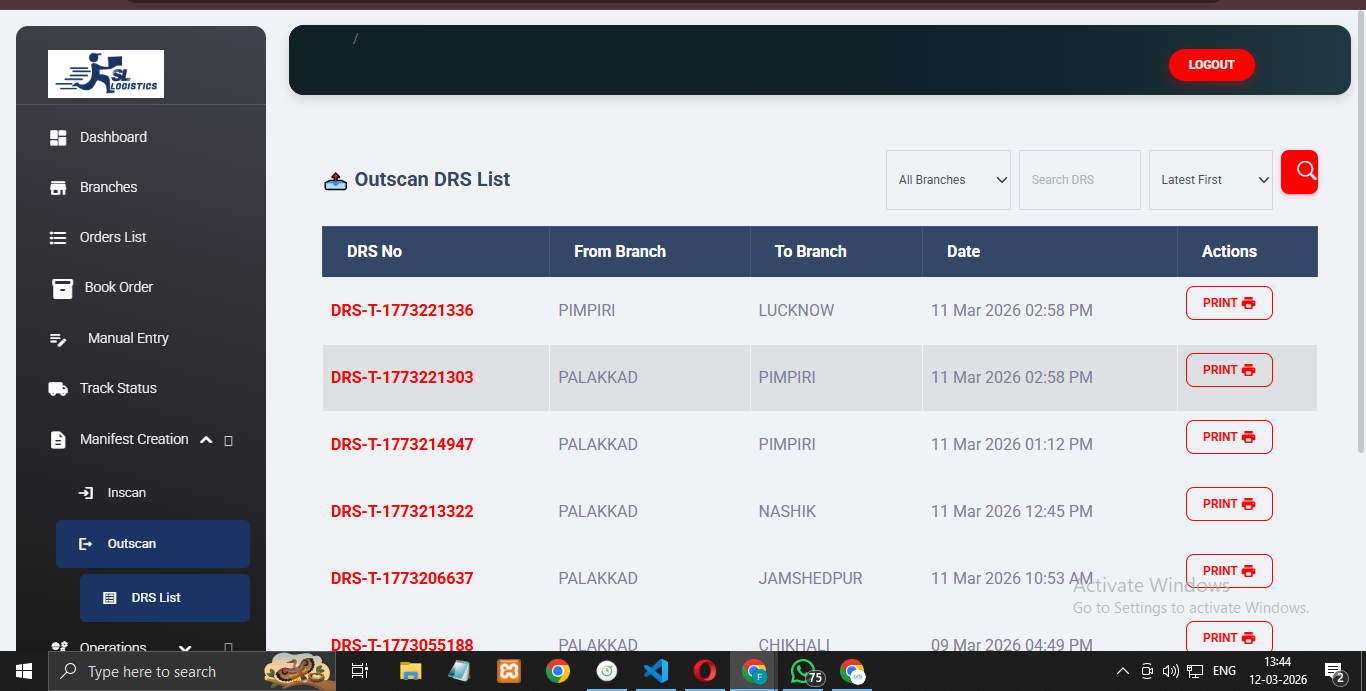Open Dashboard from the sidebar
The image size is (1366, 691).
(x=112, y=137)
